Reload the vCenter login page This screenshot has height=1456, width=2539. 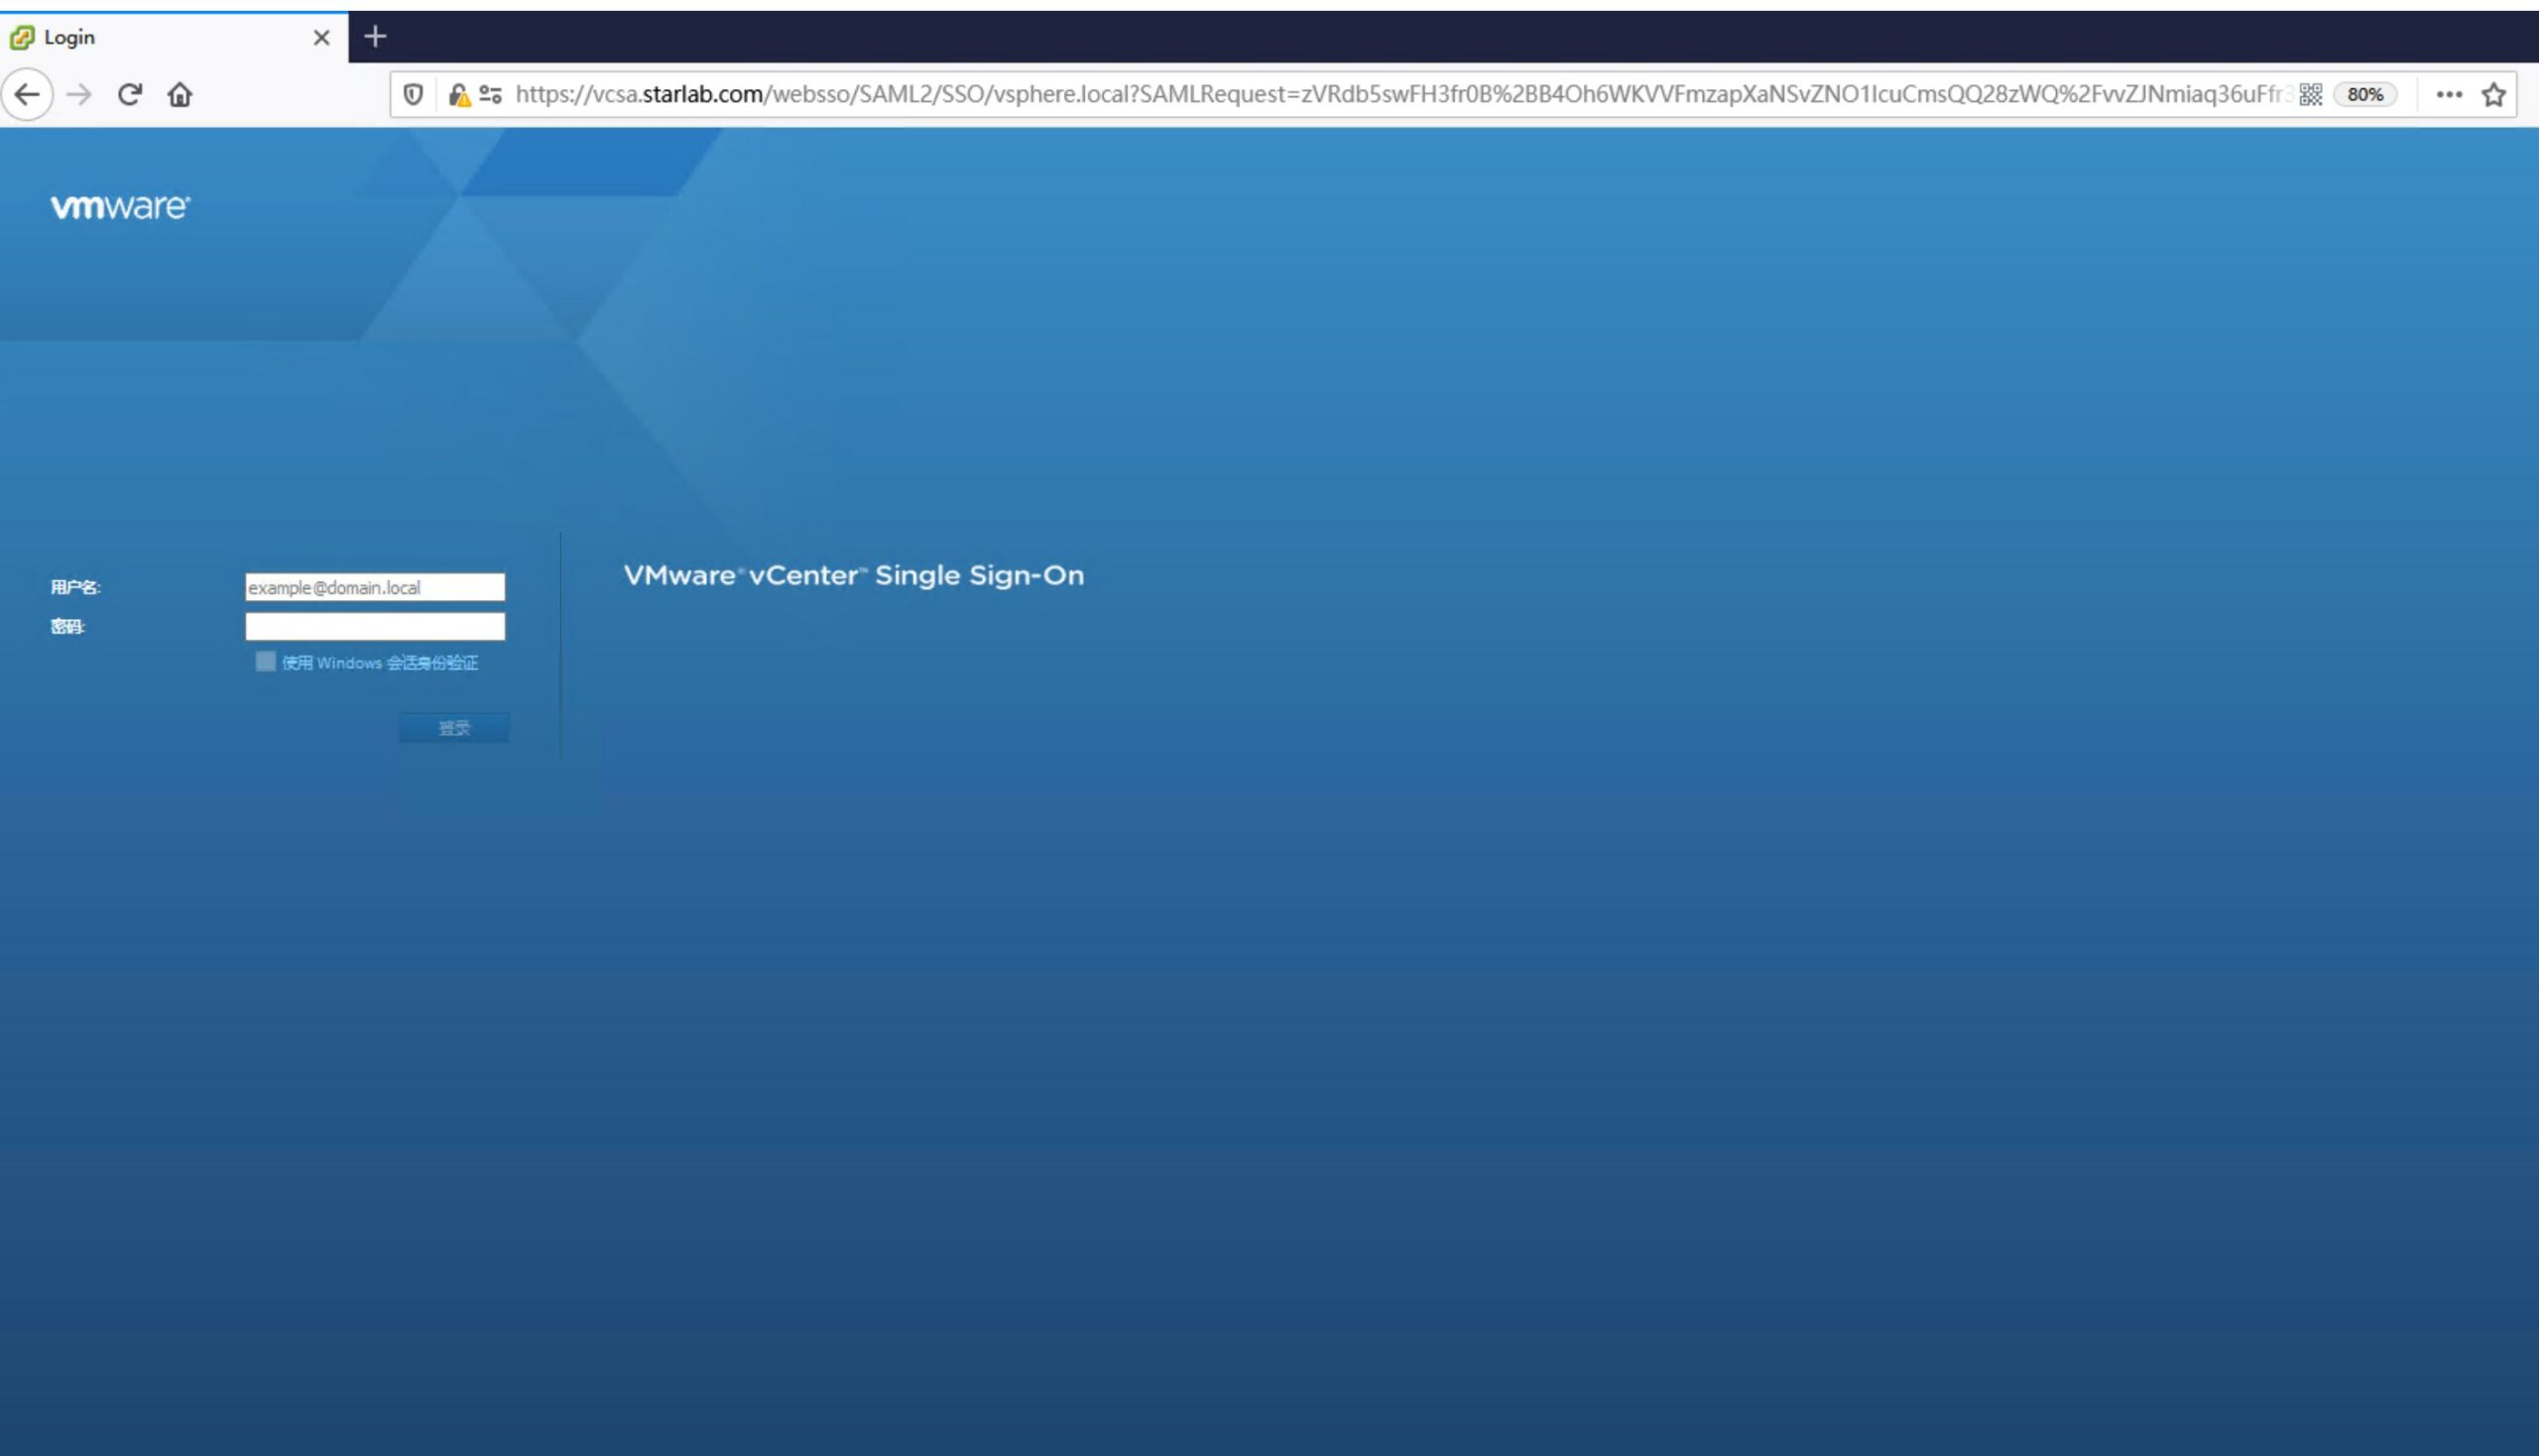click(x=130, y=94)
